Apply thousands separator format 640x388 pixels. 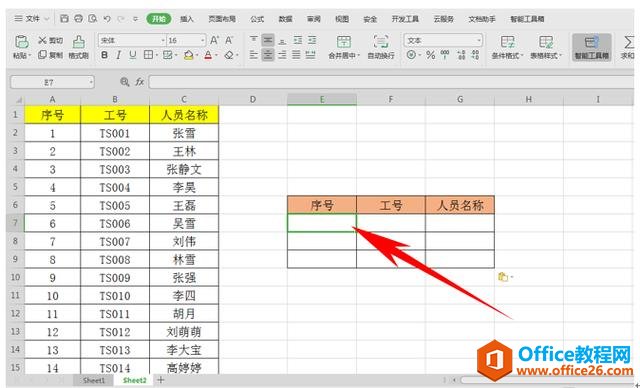tap(445, 55)
